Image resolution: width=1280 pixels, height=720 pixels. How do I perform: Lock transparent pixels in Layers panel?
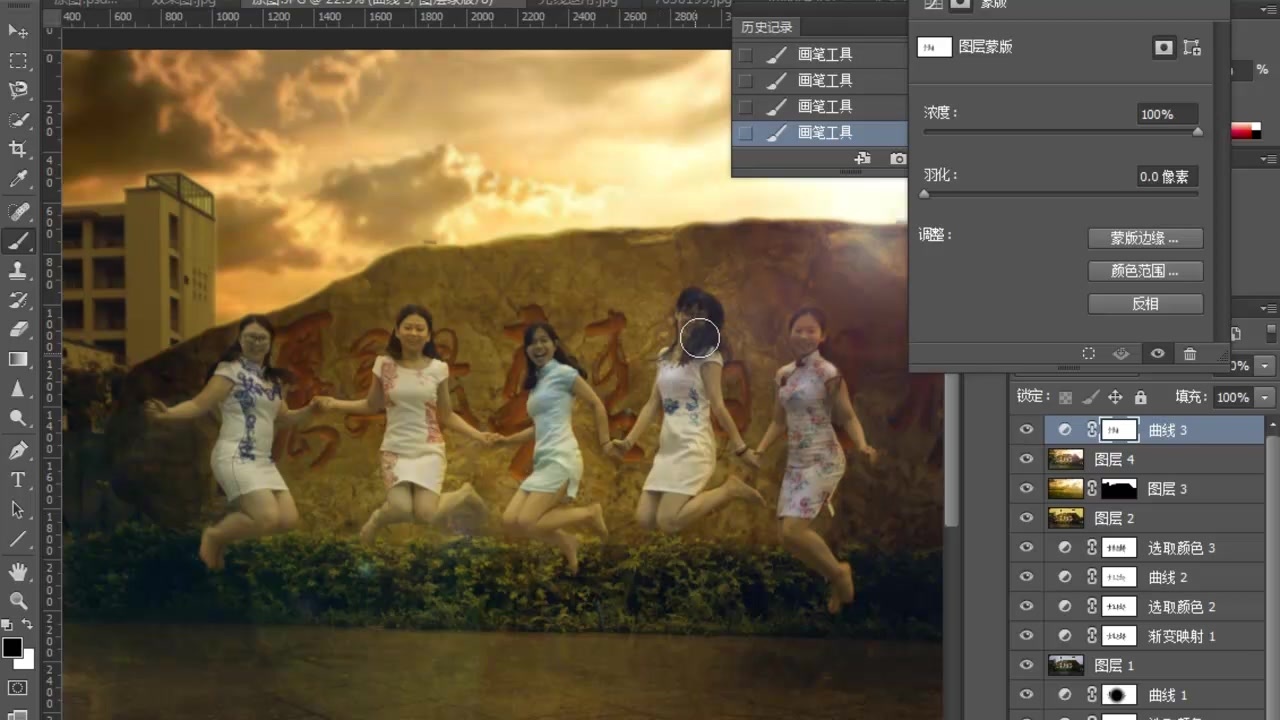click(1066, 397)
